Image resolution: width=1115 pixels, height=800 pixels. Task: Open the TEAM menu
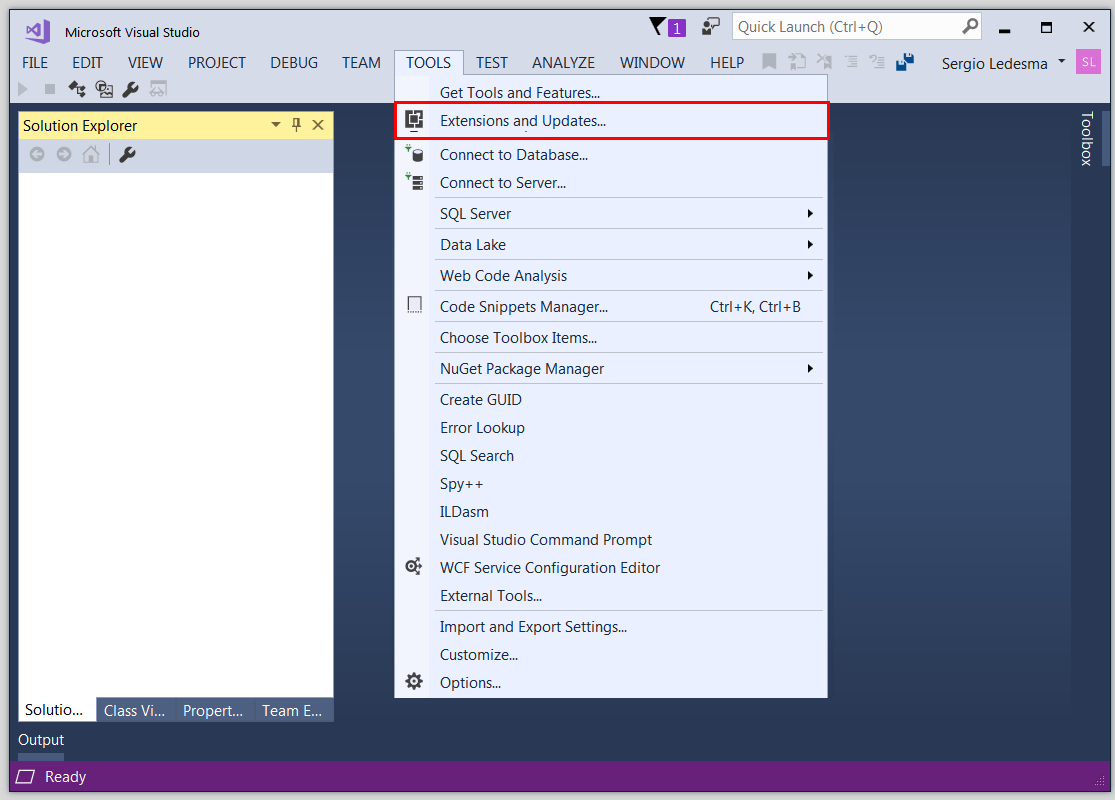click(x=361, y=63)
